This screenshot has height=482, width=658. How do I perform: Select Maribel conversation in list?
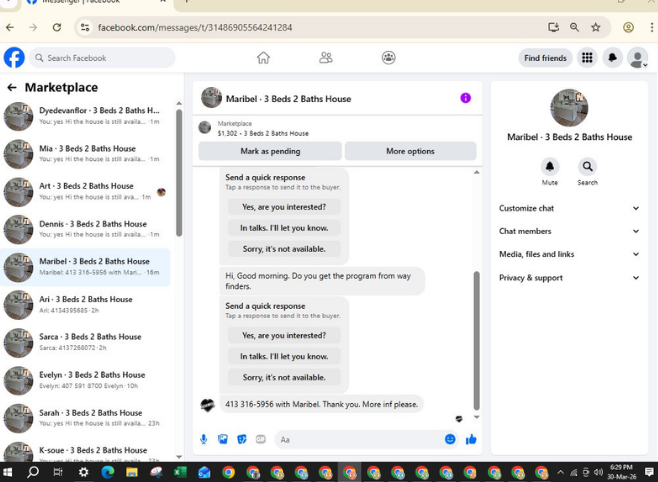coord(85,267)
